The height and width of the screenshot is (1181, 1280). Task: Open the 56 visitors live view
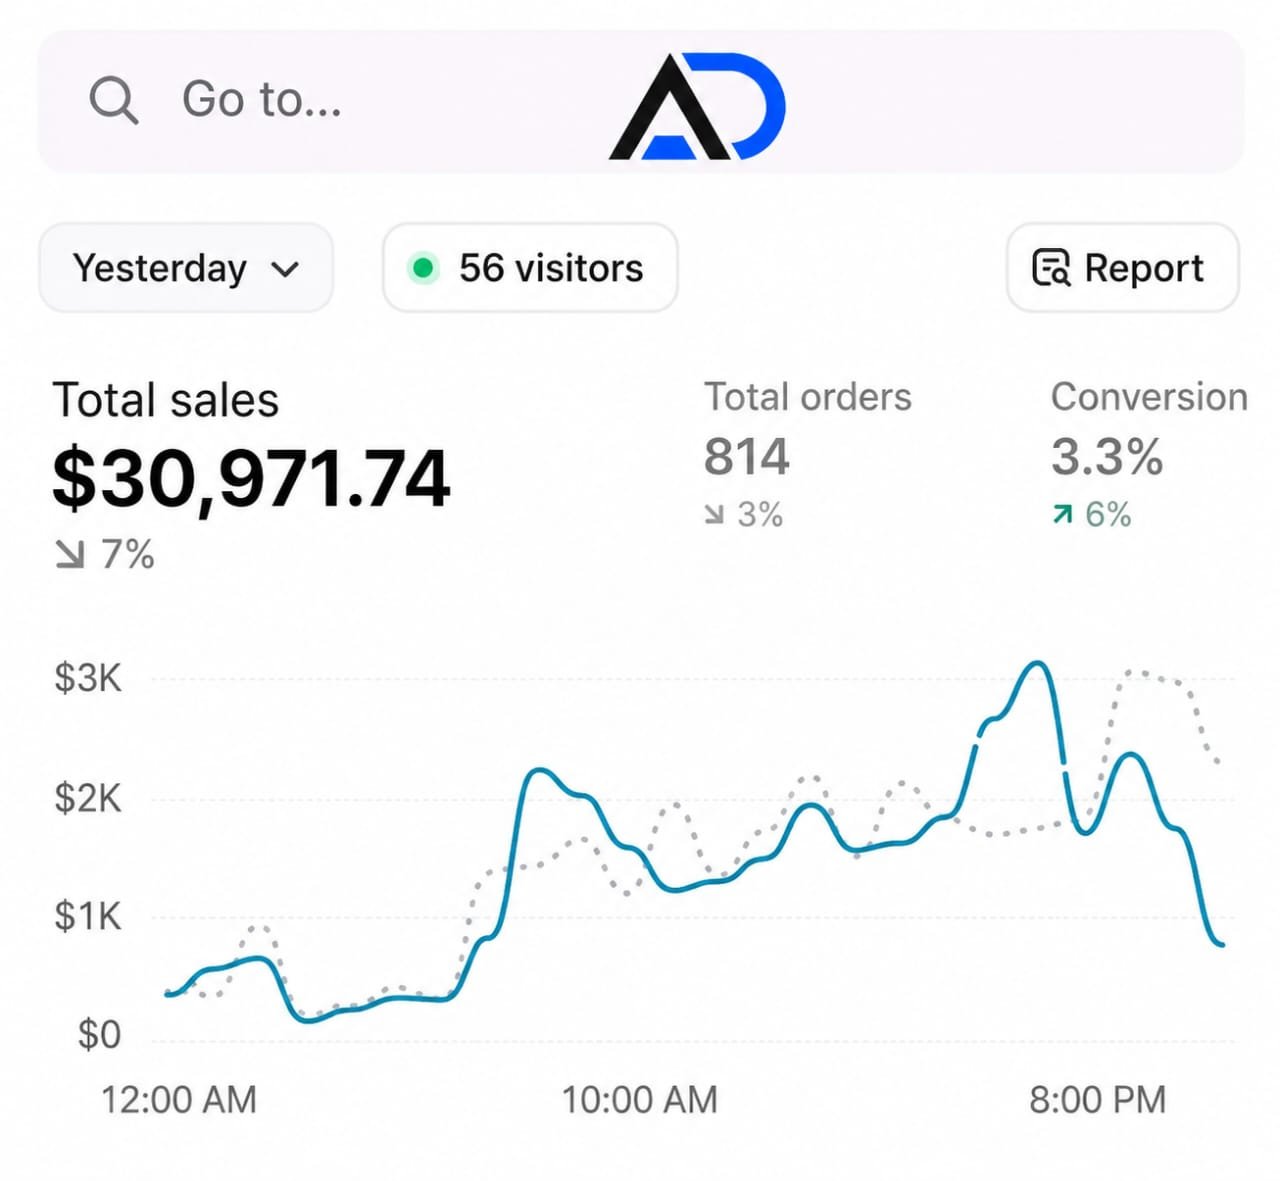(530, 268)
